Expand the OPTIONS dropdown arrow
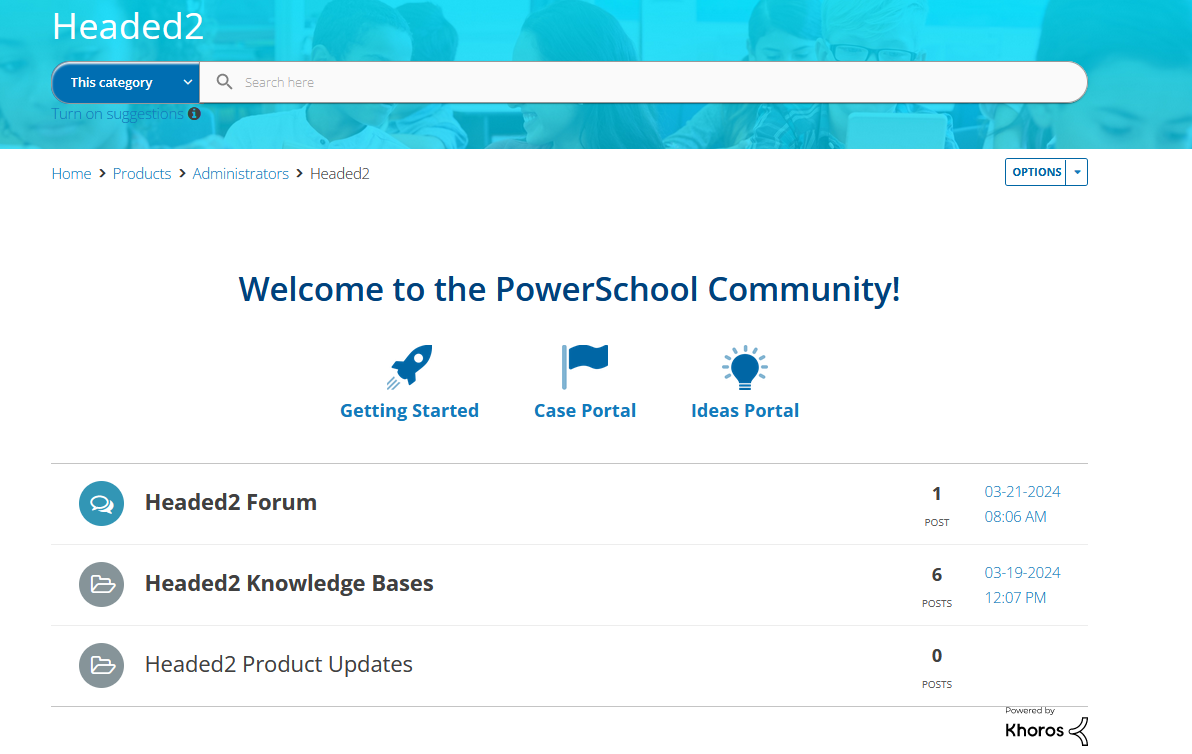Image resolution: width=1192 pixels, height=754 pixels. pos(1077,171)
